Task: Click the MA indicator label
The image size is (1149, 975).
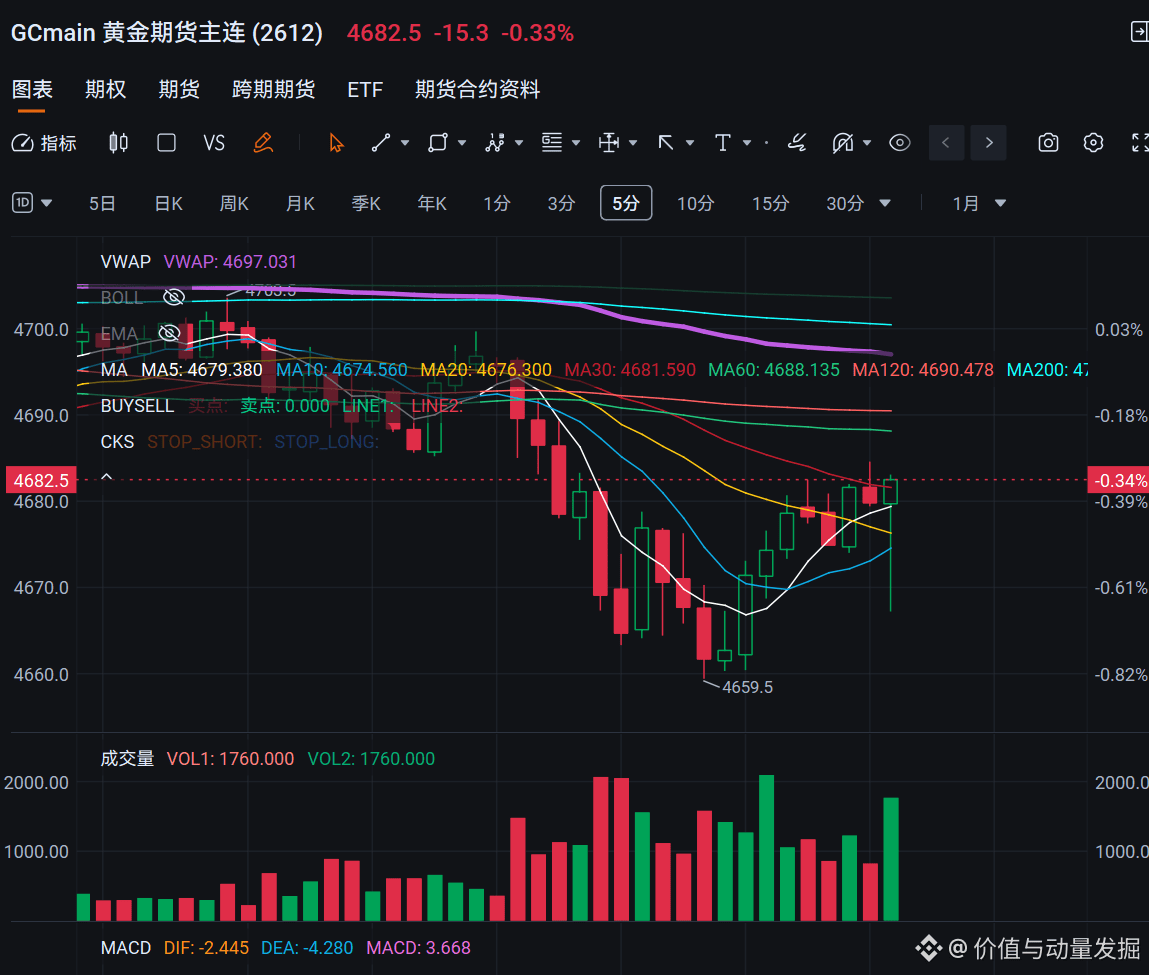Action: click(114, 370)
